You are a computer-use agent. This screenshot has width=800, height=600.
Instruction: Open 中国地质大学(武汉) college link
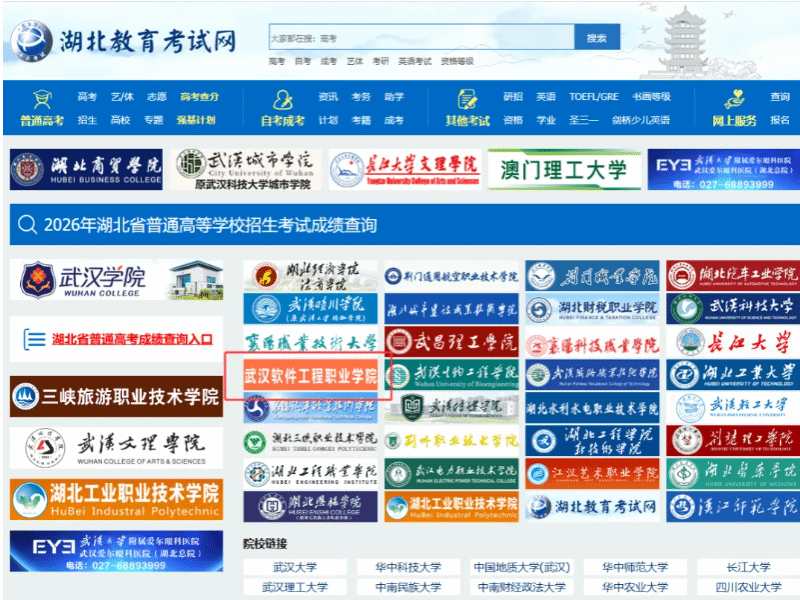(521, 567)
